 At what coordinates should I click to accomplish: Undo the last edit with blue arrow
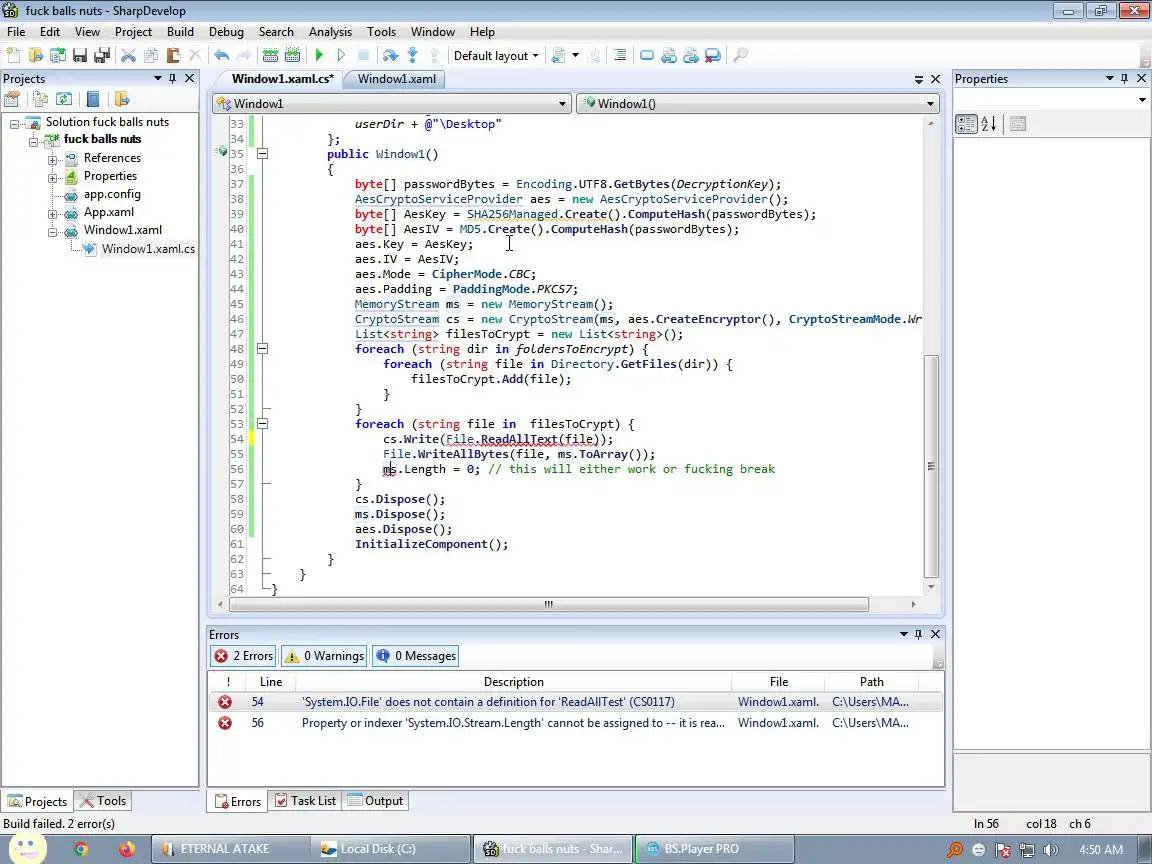click(221, 55)
